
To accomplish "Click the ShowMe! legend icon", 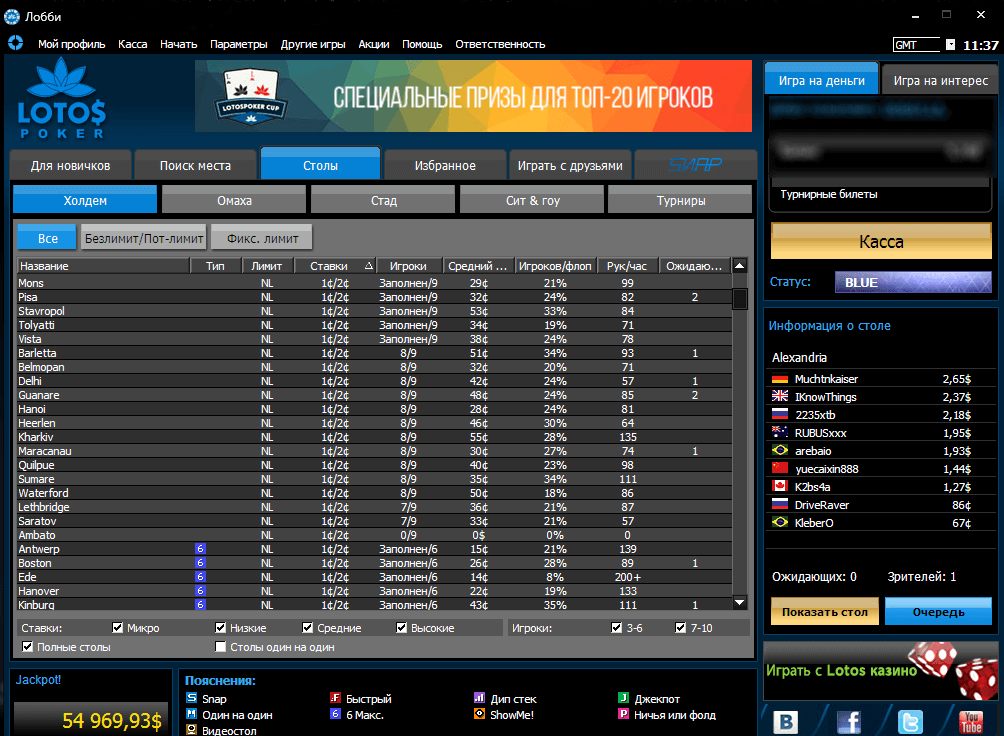I will pos(480,715).
